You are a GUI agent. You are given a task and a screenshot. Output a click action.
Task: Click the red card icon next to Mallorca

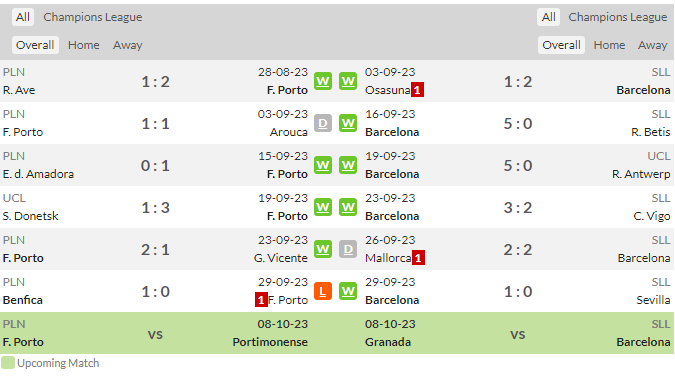418,258
